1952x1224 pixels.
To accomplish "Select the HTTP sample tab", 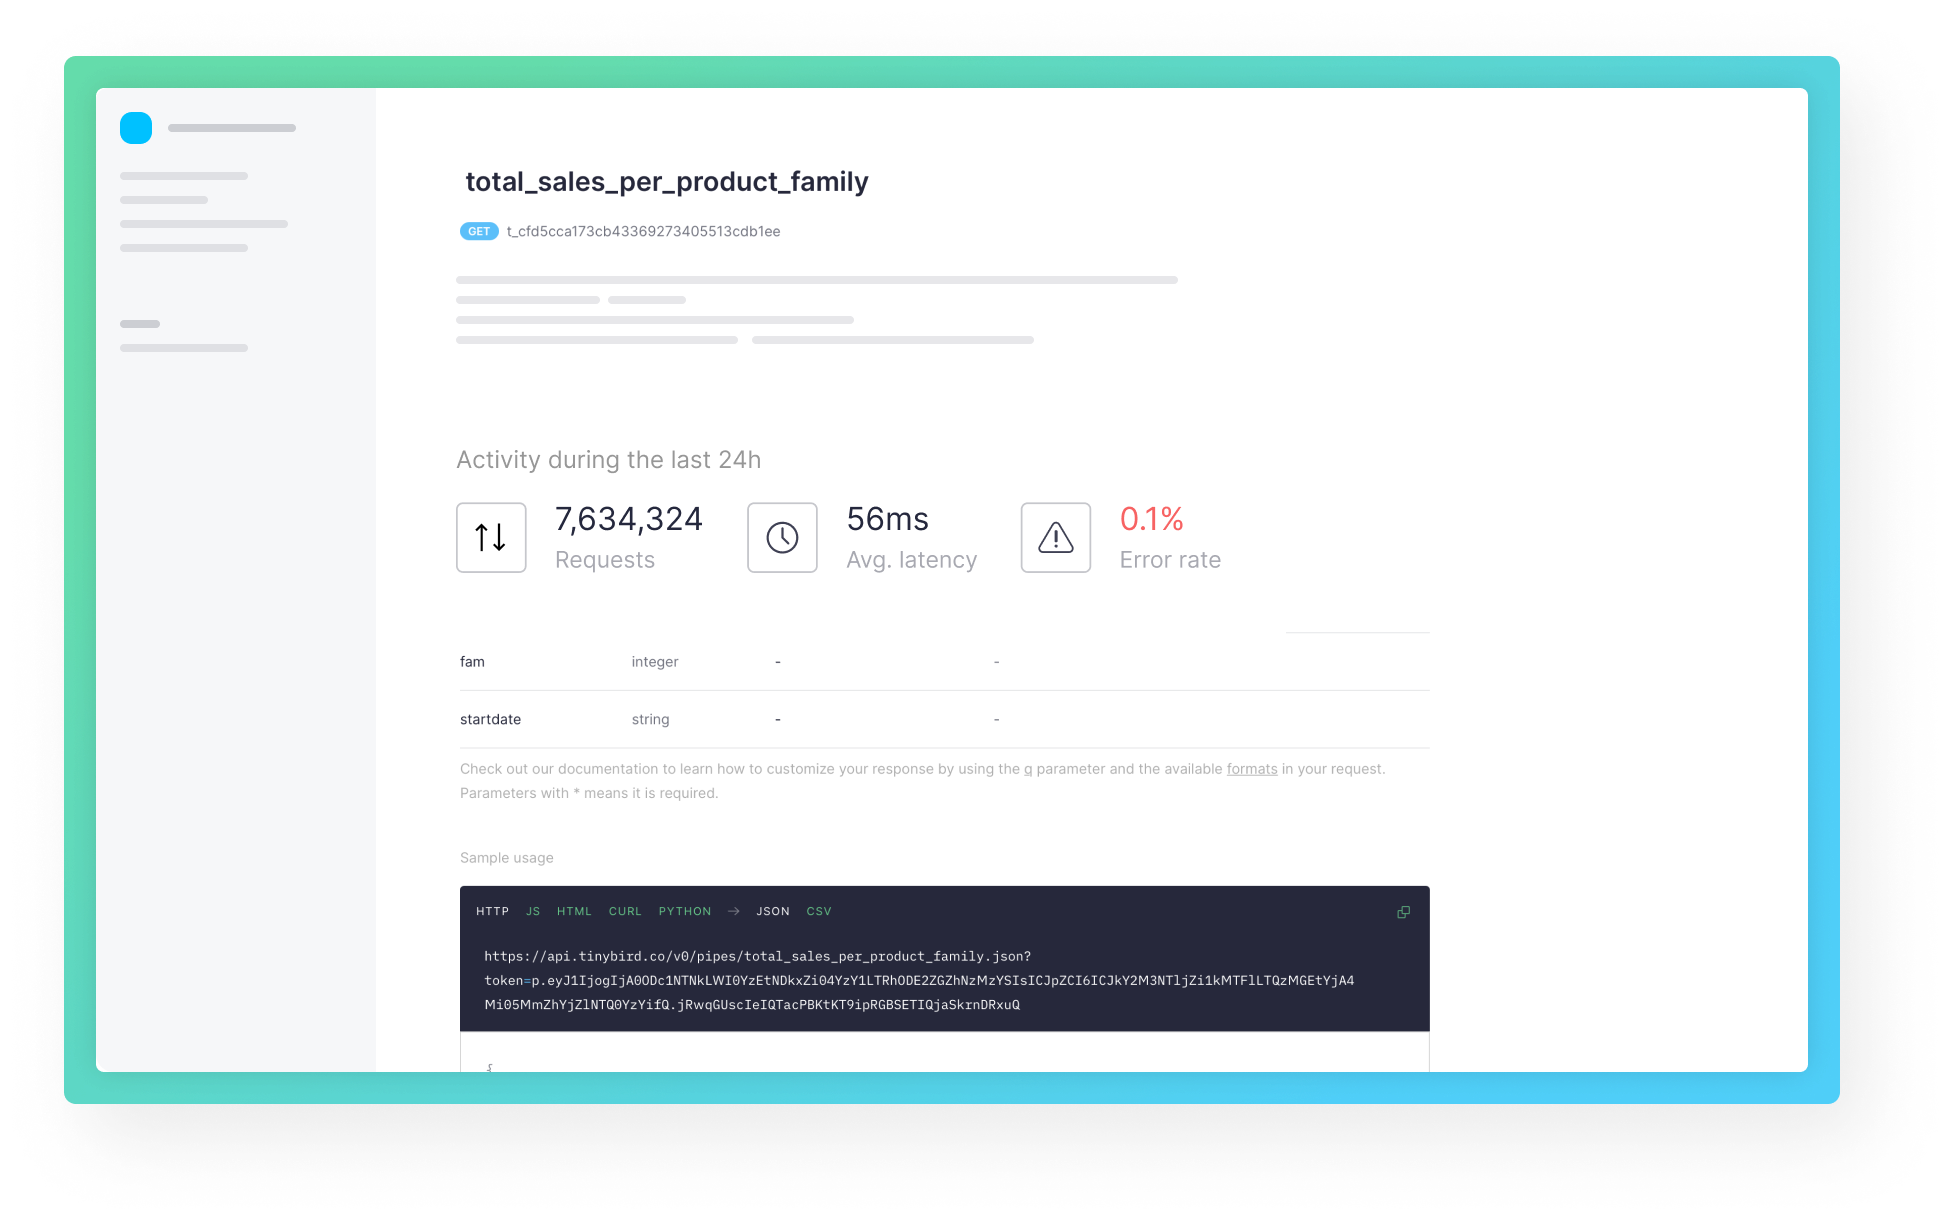I will [x=492, y=911].
